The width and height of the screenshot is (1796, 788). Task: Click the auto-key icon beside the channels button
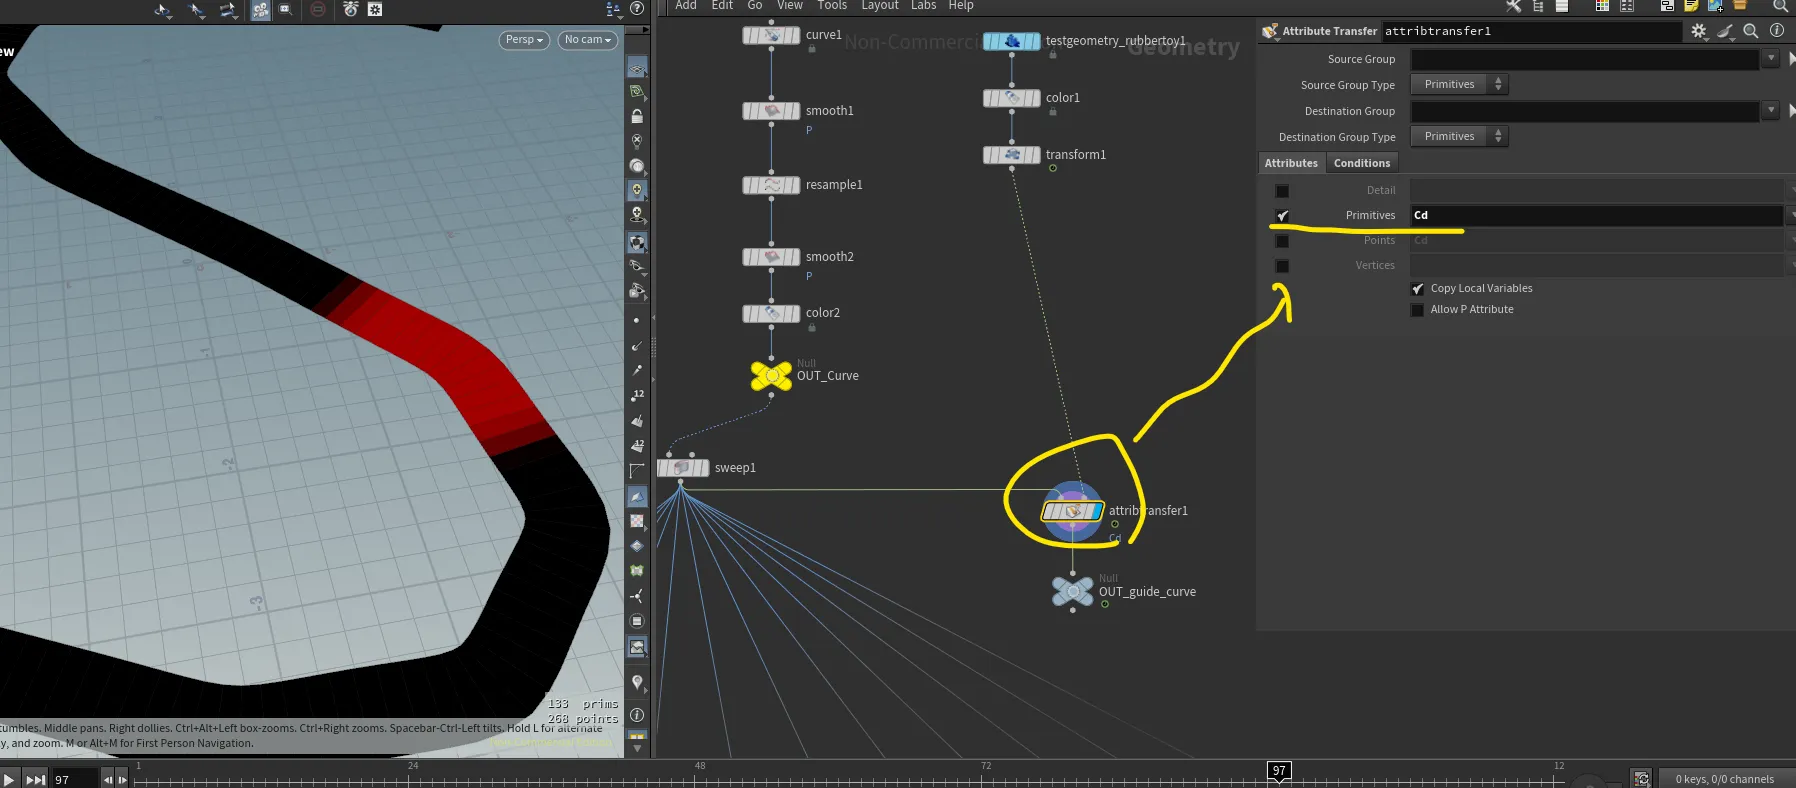coord(1641,778)
